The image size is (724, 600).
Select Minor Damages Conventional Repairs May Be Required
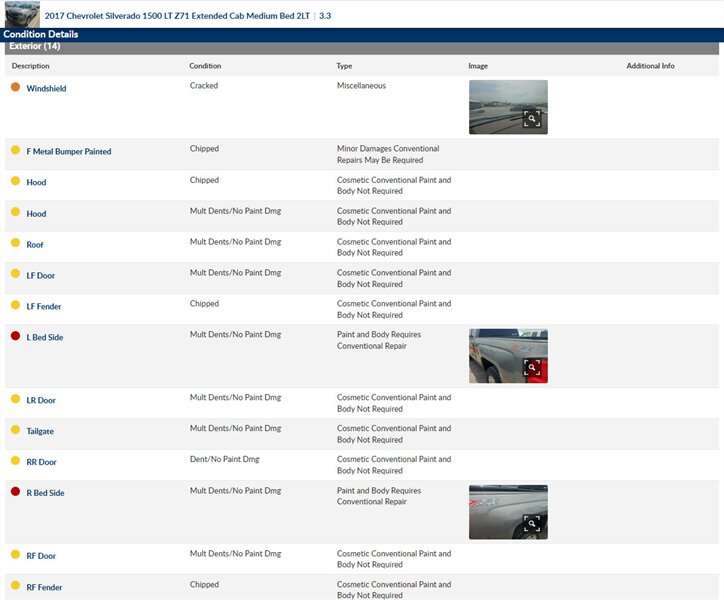(x=388, y=154)
